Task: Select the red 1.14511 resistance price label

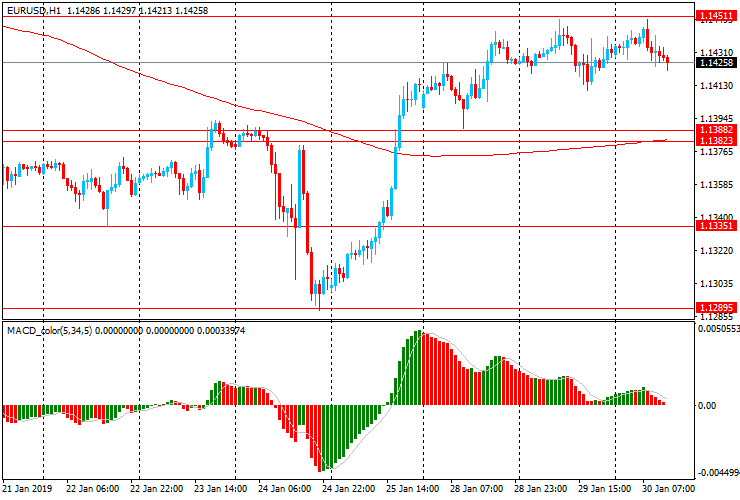Action: click(x=716, y=17)
